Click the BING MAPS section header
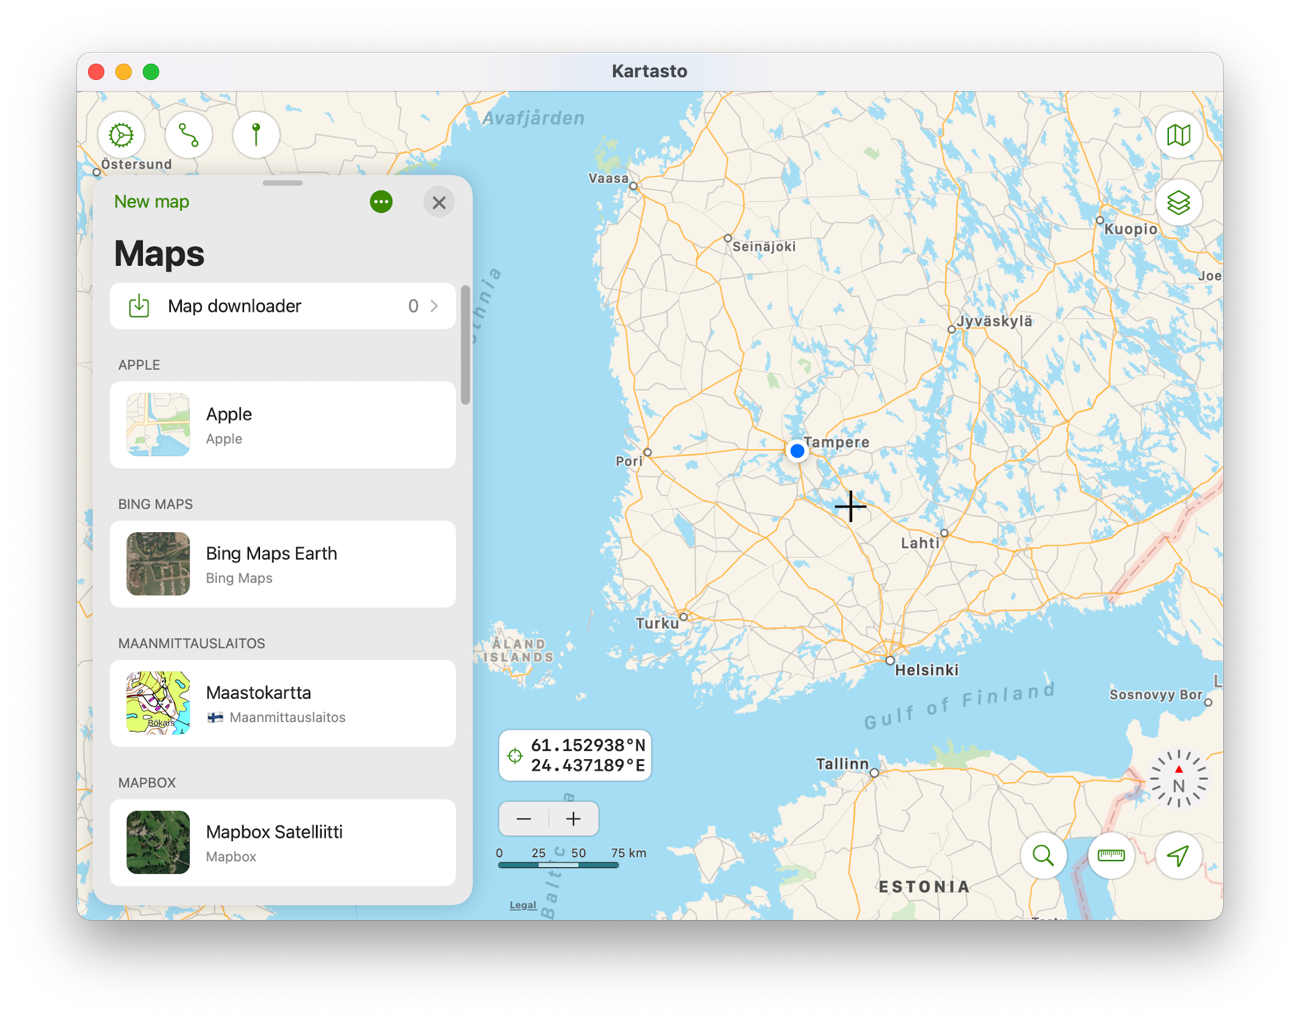 156,504
